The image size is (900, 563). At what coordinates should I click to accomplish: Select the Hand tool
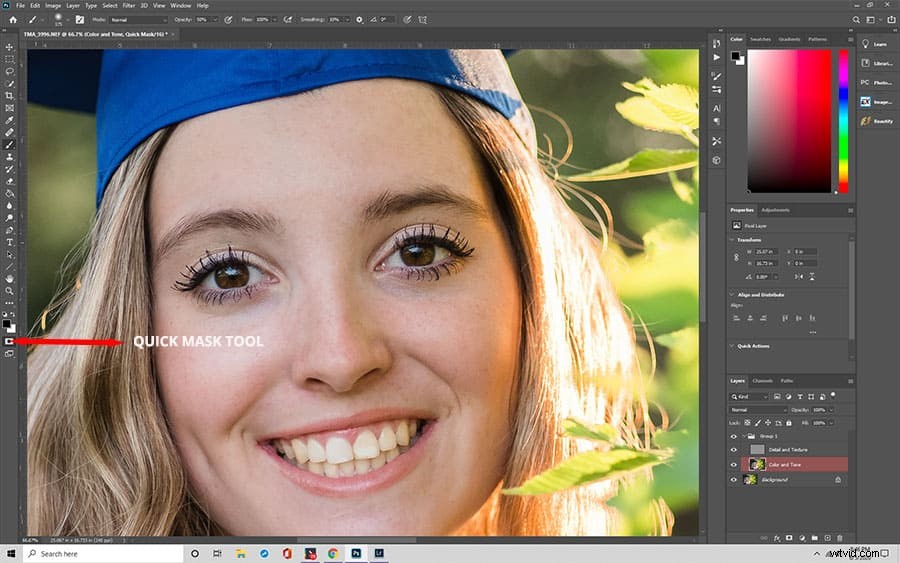pos(9,278)
